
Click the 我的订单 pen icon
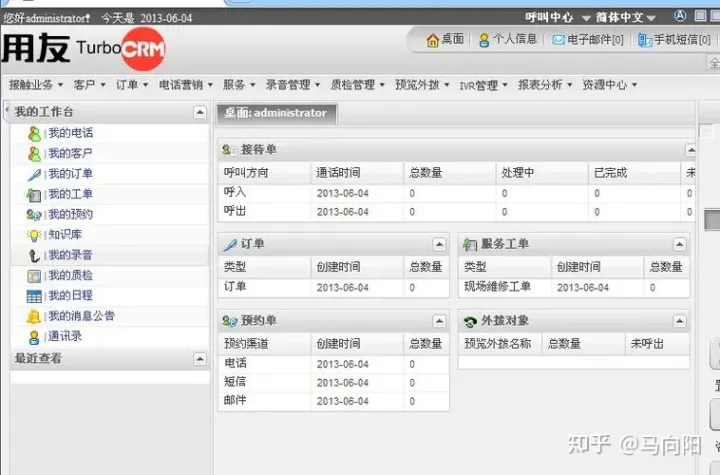pyautogui.click(x=34, y=175)
